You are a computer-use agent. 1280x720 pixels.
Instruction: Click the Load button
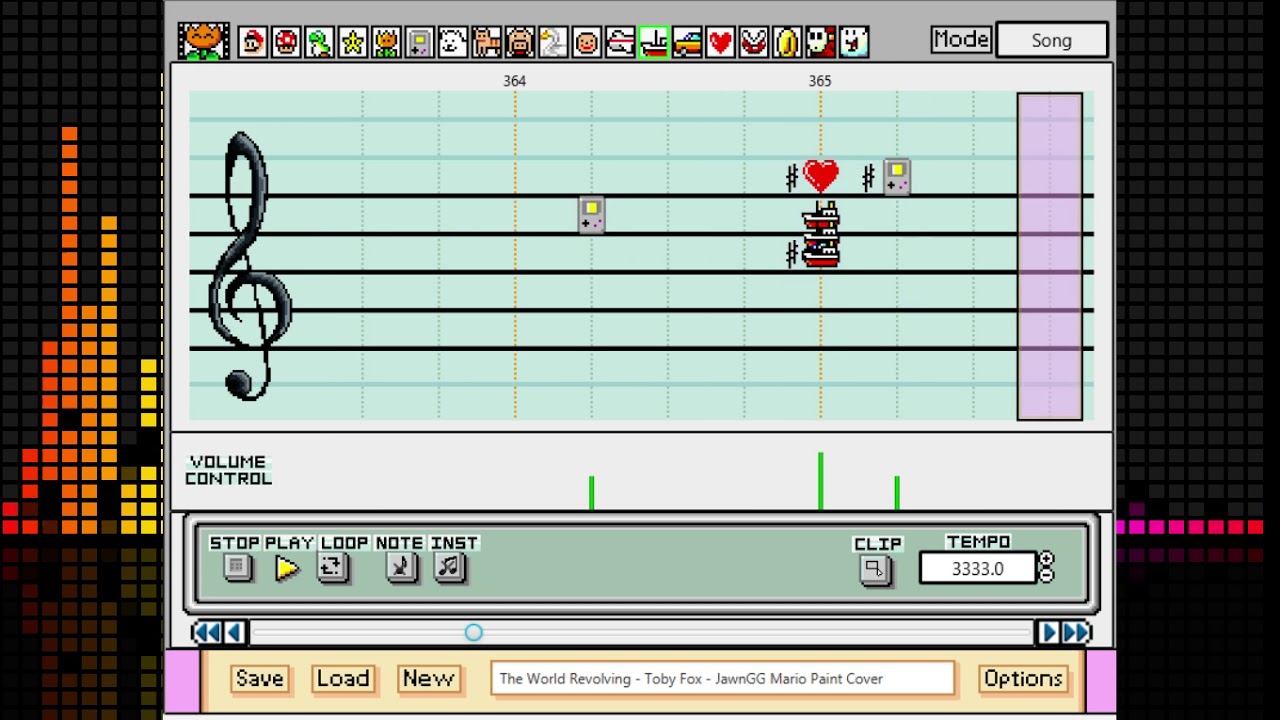pyautogui.click(x=343, y=678)
